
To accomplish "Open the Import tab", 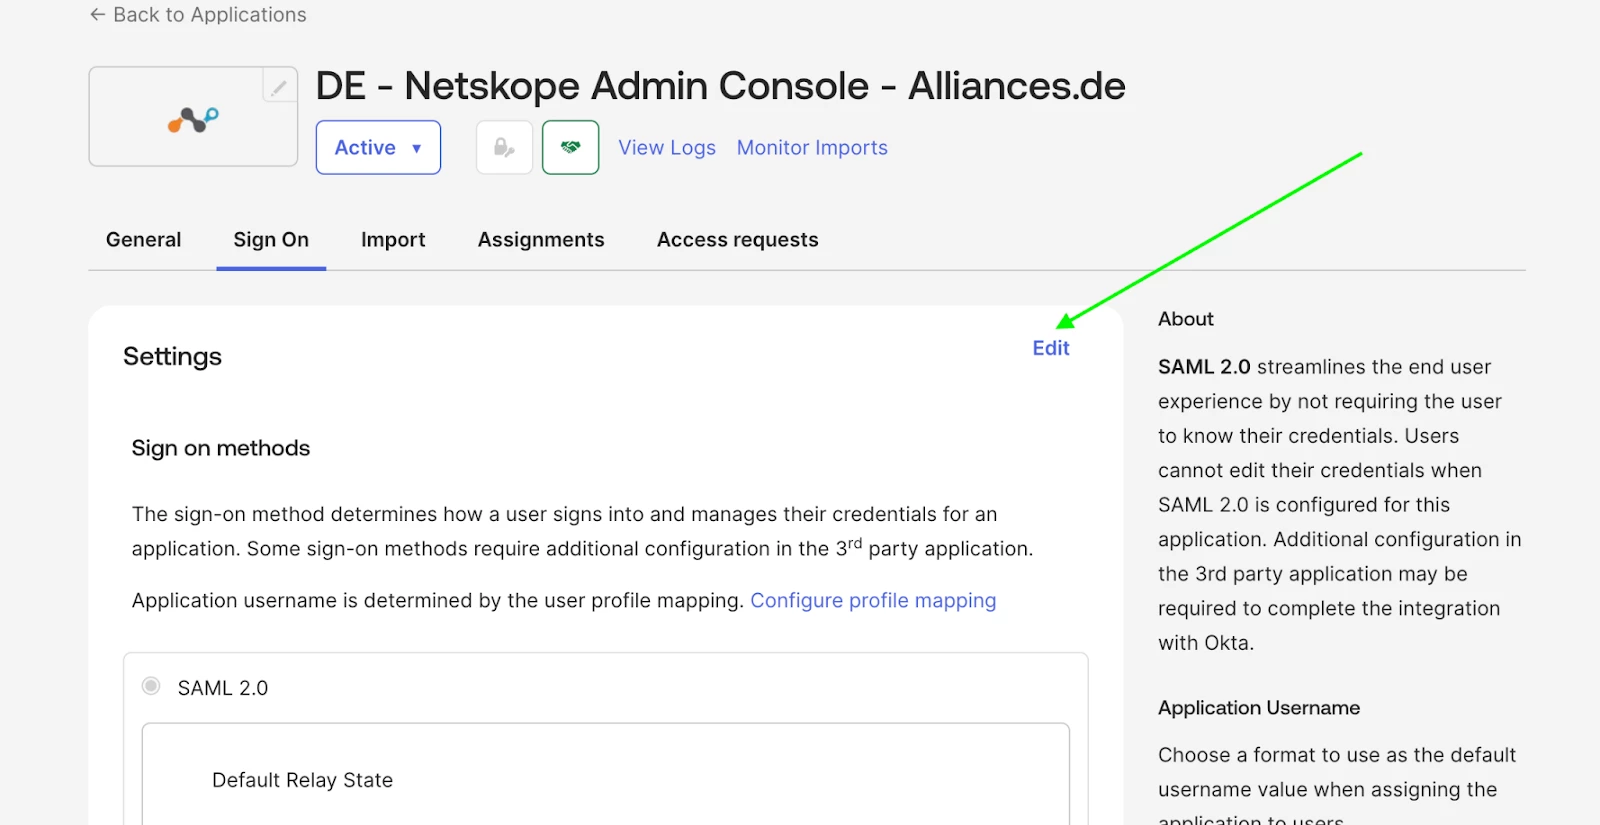I will (x=393, y=240).
